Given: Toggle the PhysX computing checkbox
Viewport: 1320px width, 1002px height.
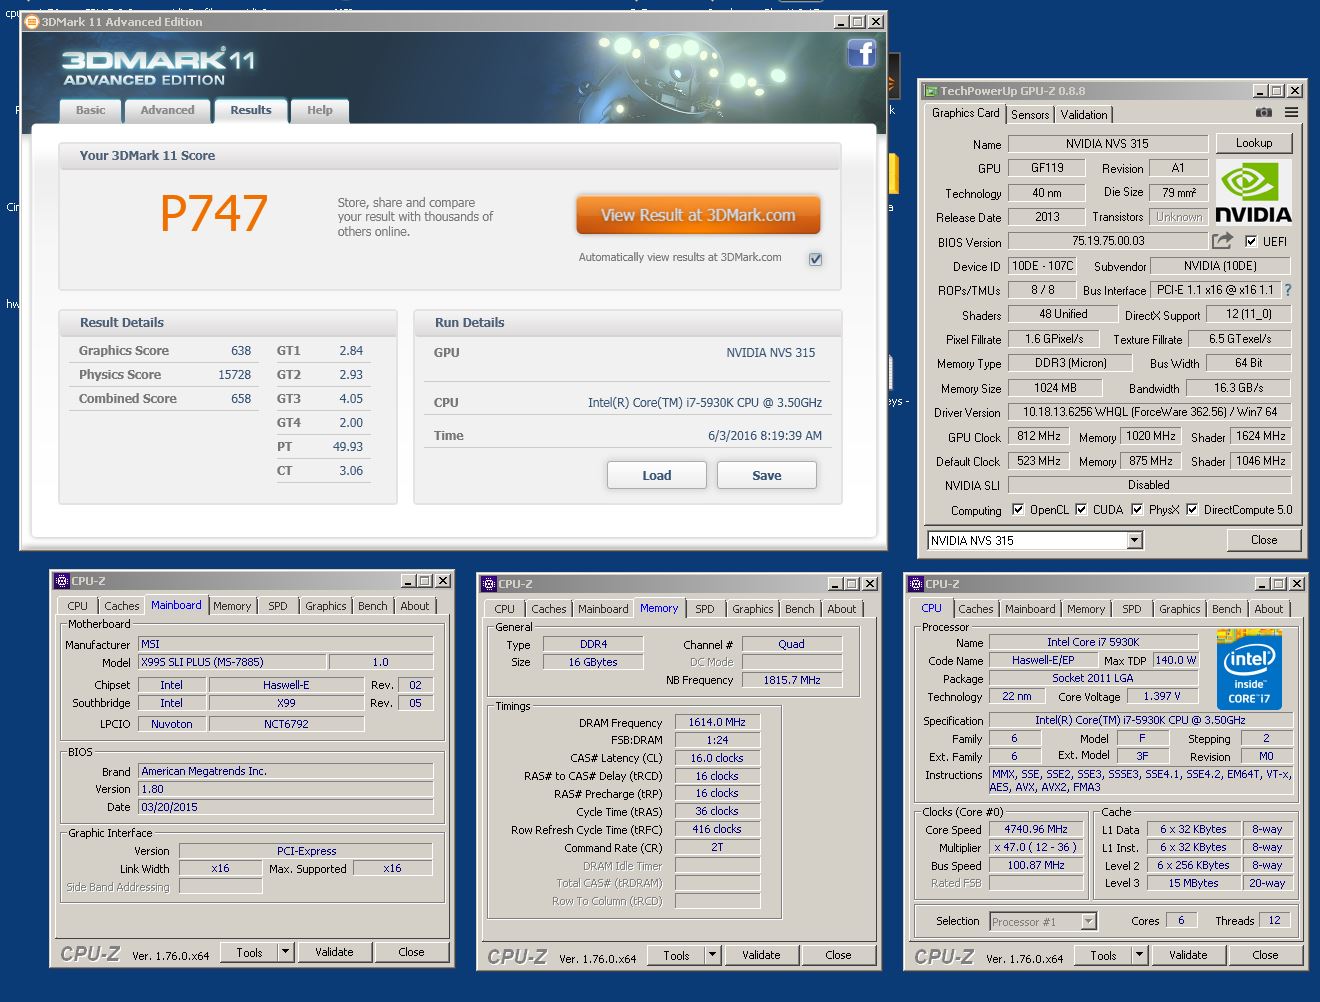Looking at the screenshot, I should [1137, 509].
